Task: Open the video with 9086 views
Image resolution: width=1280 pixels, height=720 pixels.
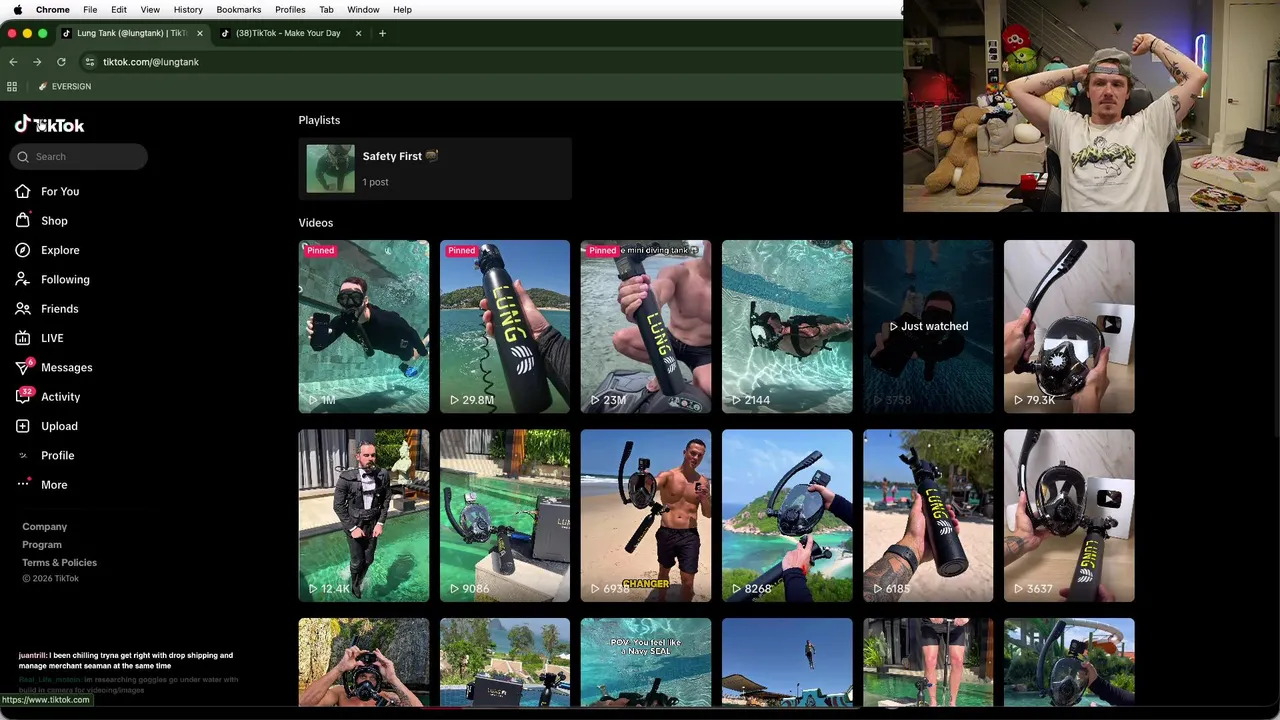Action: pyautogui.click(x=505, y=516)
